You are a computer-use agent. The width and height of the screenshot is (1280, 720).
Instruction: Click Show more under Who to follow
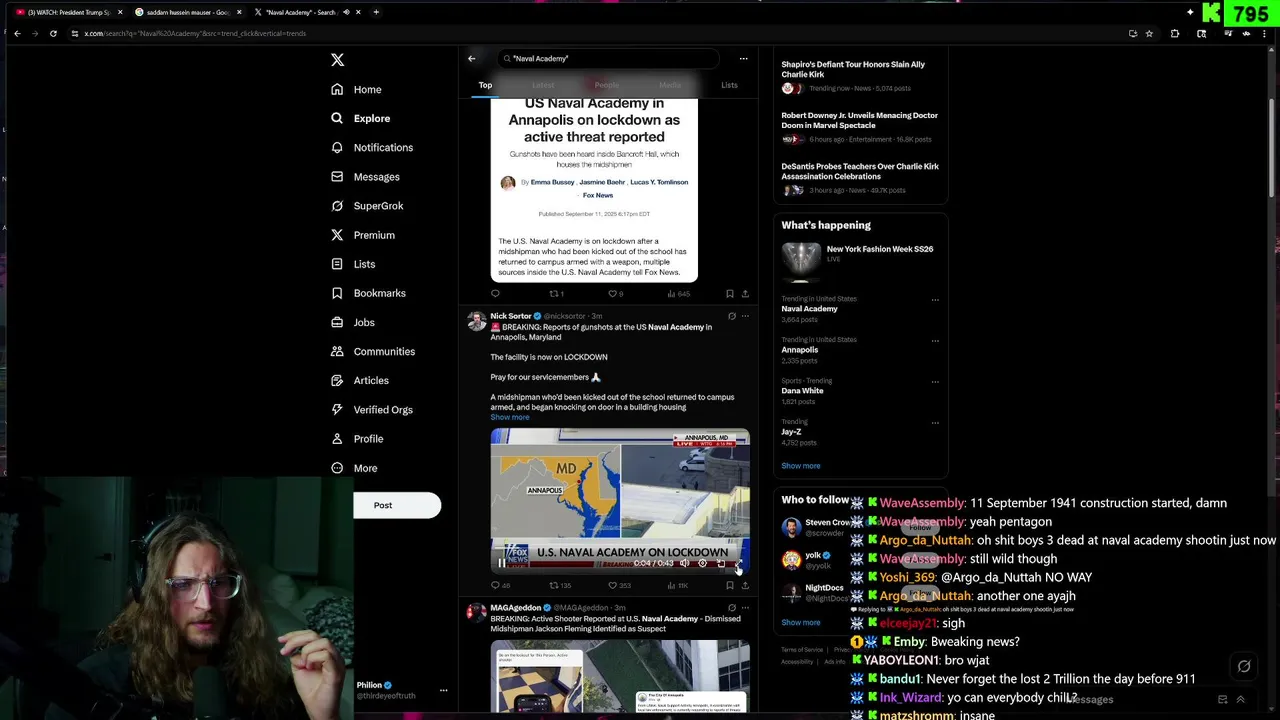click(801, 622)
